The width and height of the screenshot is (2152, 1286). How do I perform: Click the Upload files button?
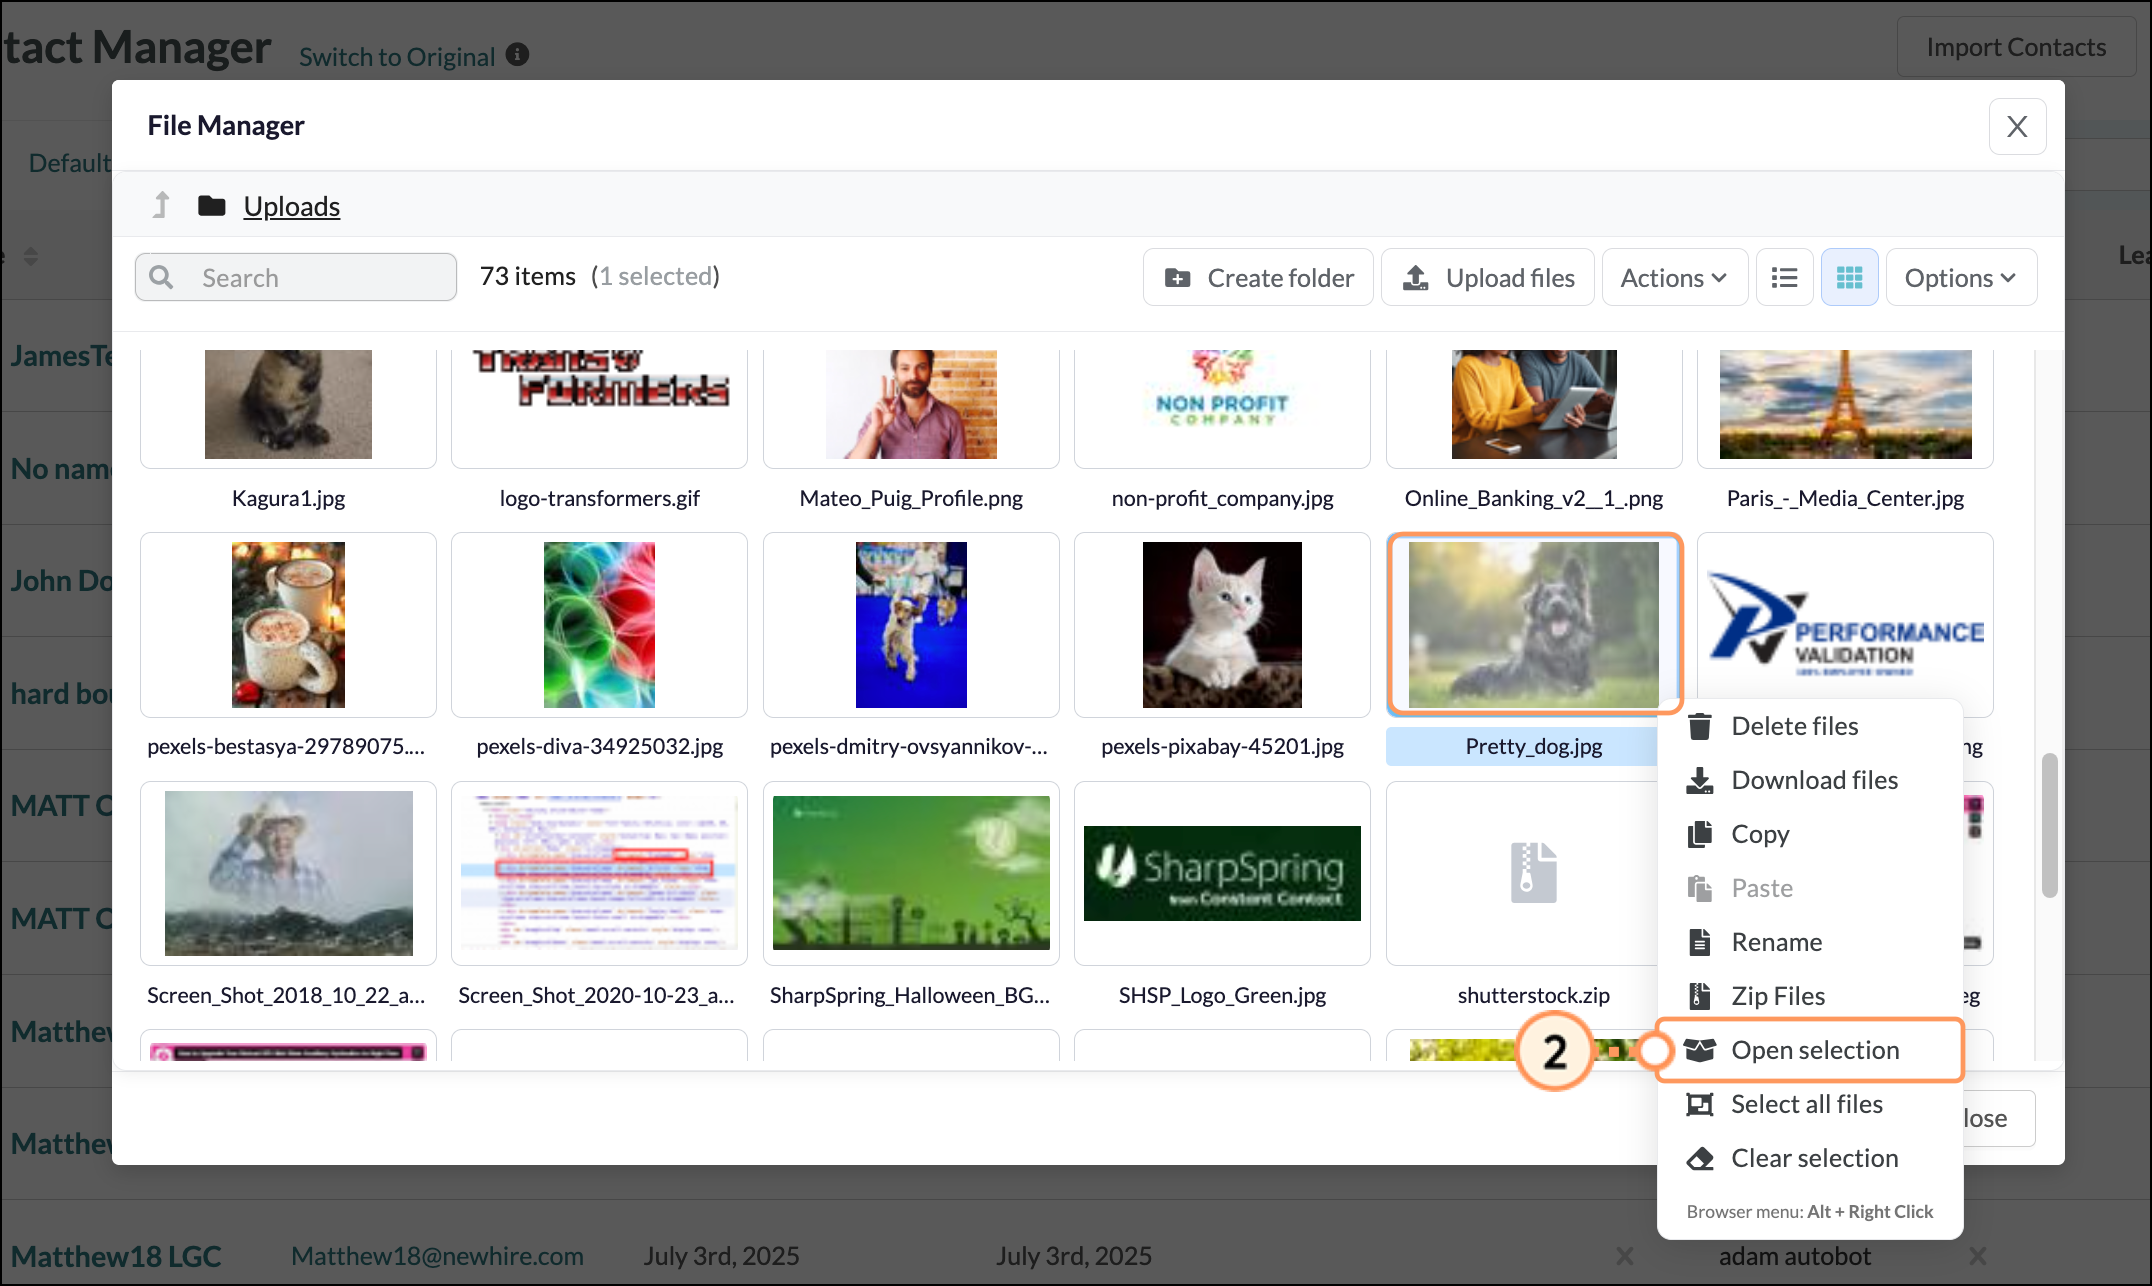pos(1488,277)
